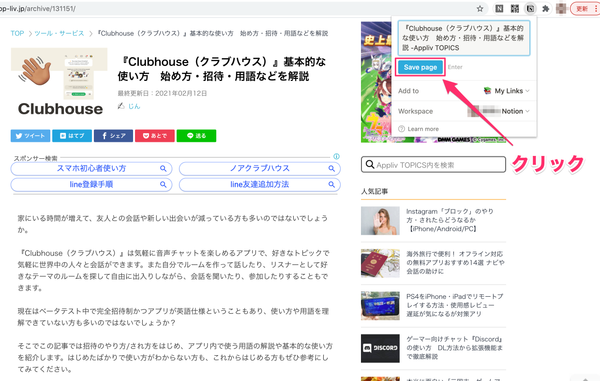Click the ツイート Twitter share button
The width and height of the screenshot is (600, 381).
coord(30,136)
